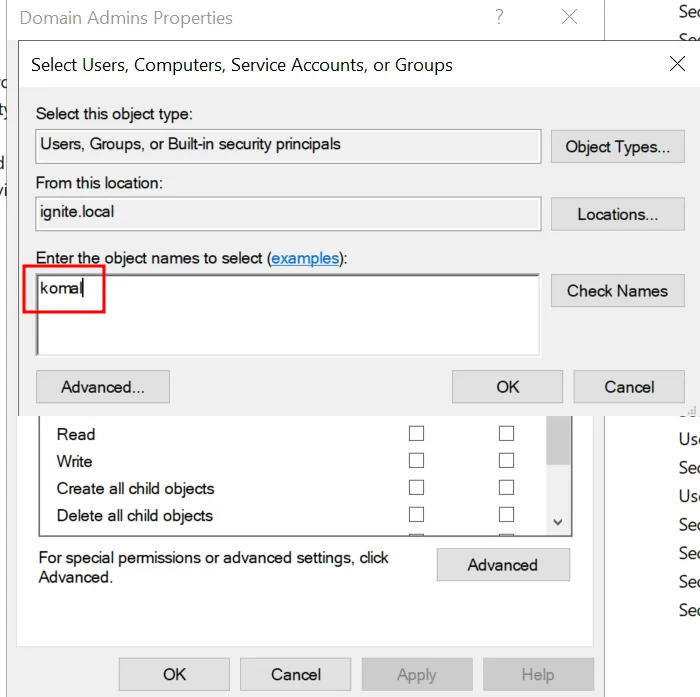This screenshot has height=697, width=700.
Task: Click the permissions list scrollbar thumb
Action: tap(558, 442)
